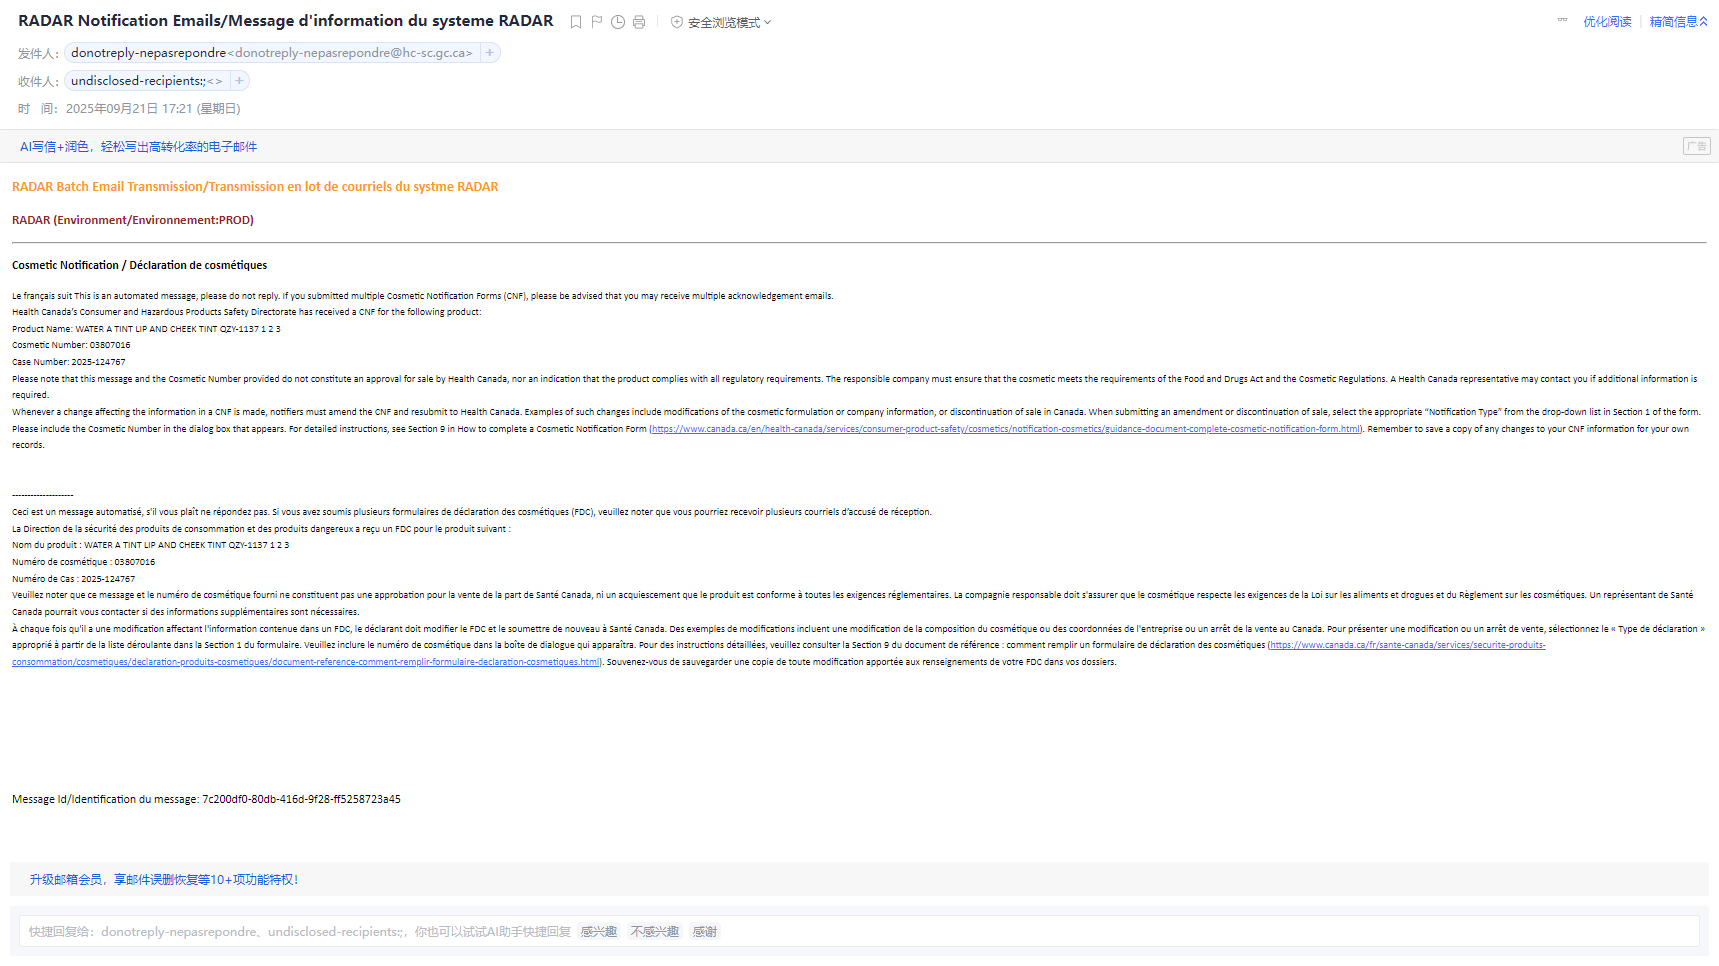Screen dimensions: 1719x966
Task: Collapse header details via 精简信息
Action: pos(1679,22)
